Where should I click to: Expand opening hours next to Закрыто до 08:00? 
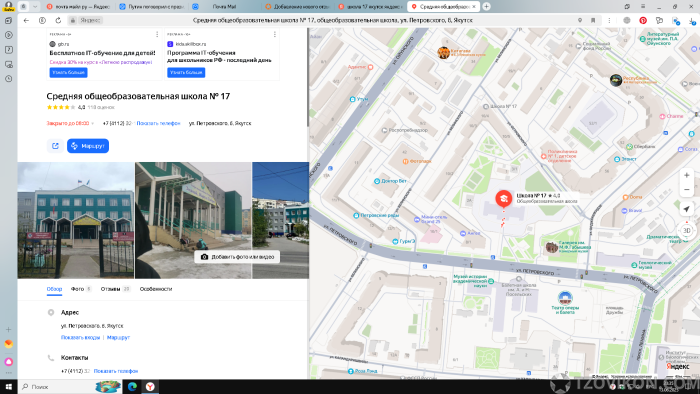pos(92,124)
